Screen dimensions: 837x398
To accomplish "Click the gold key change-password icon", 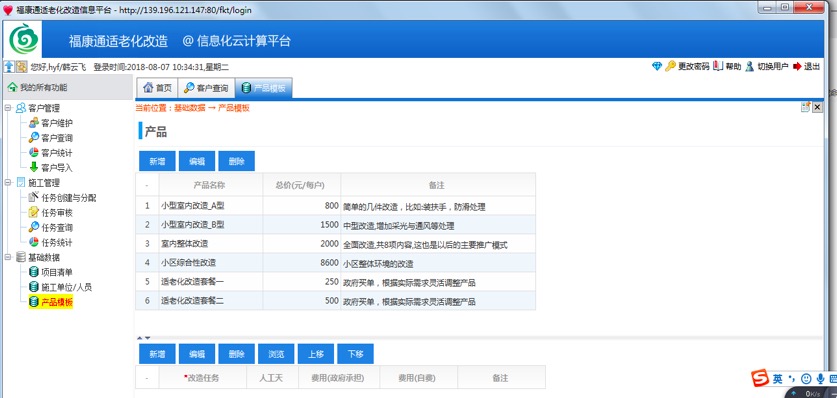I will [670, 67].
